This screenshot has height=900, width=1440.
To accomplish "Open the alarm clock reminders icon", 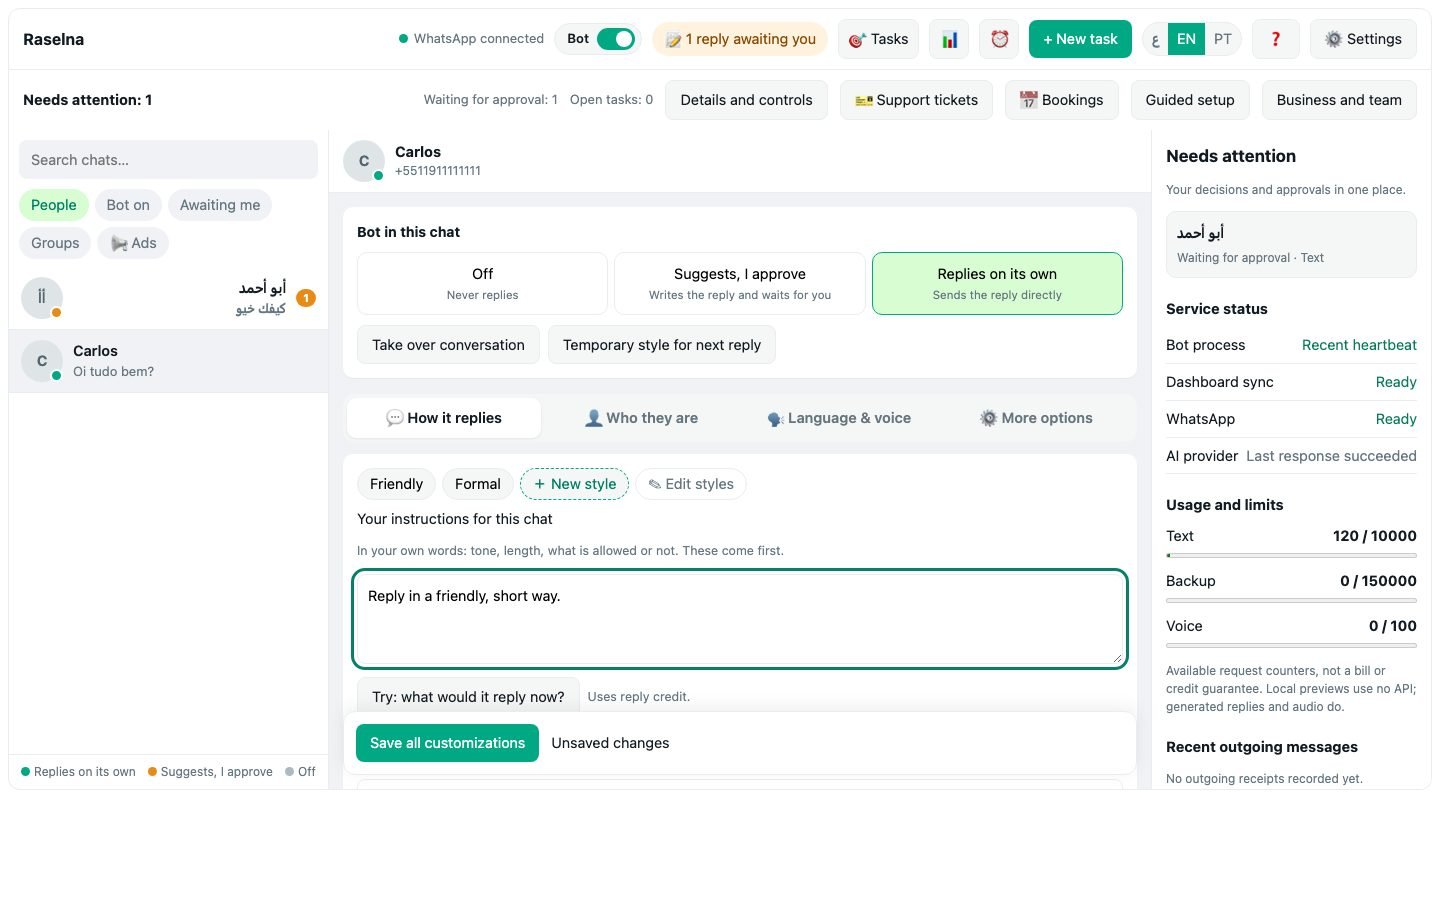I will pyautogui.click(x=999, y=39).
